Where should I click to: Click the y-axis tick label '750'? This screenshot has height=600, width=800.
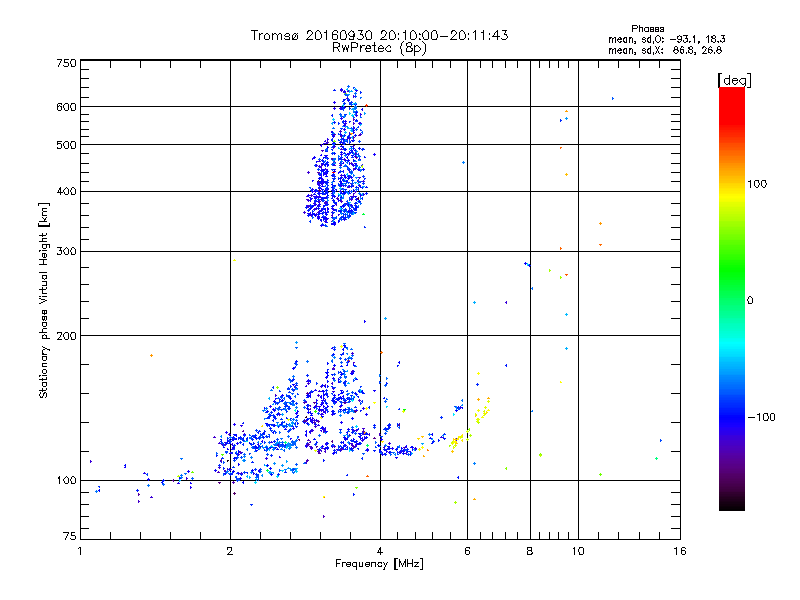(x=66, y=63)
